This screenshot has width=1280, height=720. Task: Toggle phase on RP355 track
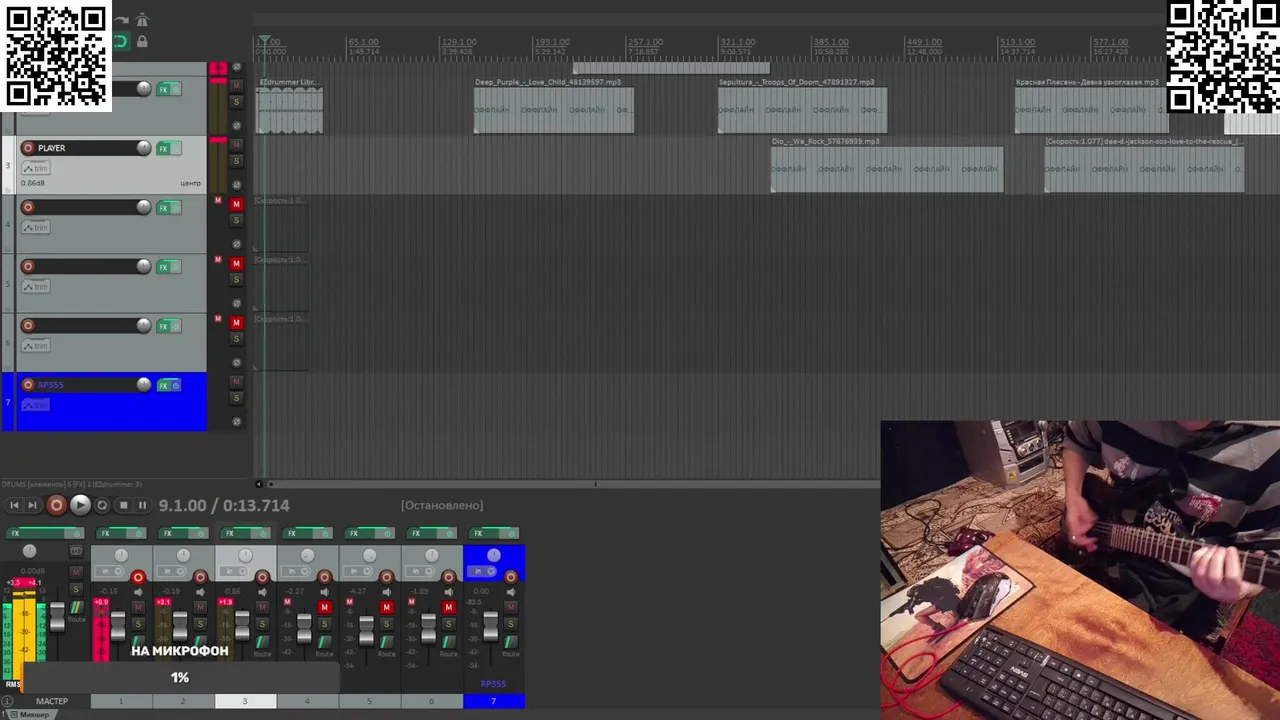pyautogui.click(x=237, y=421)
